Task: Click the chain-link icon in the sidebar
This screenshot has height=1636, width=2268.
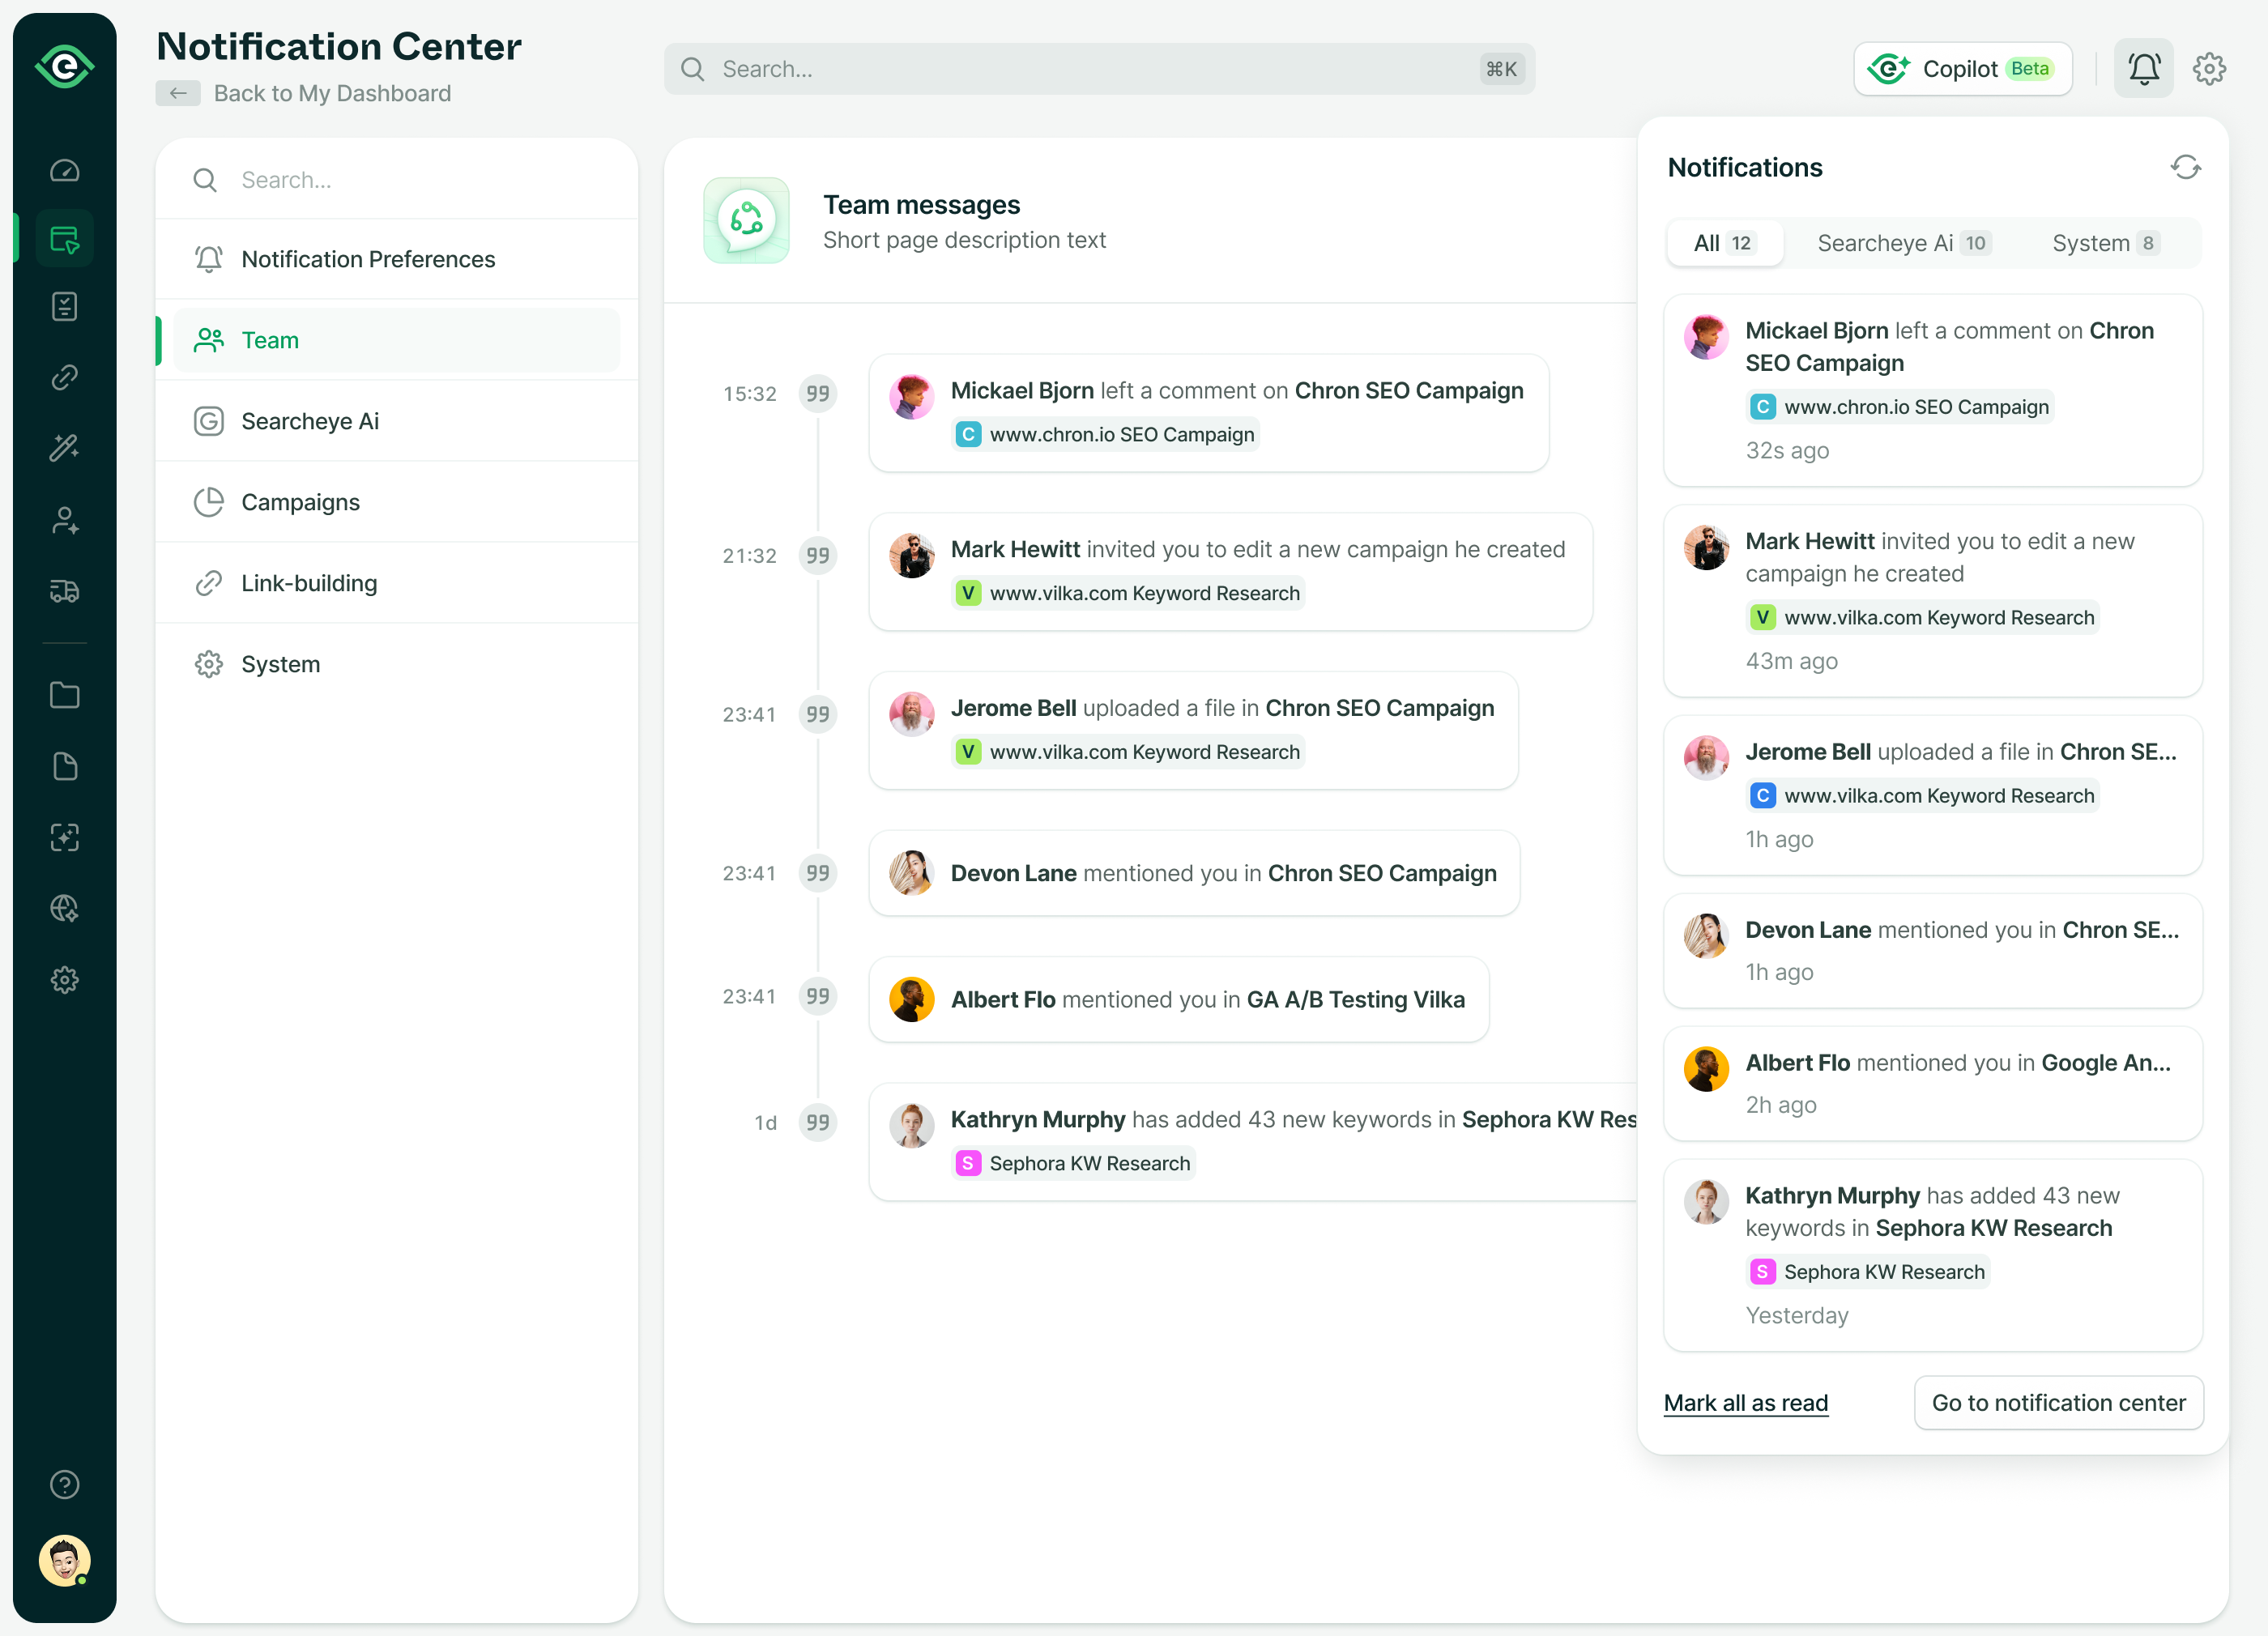Action: pyautogui.click(x=64, y=377)
